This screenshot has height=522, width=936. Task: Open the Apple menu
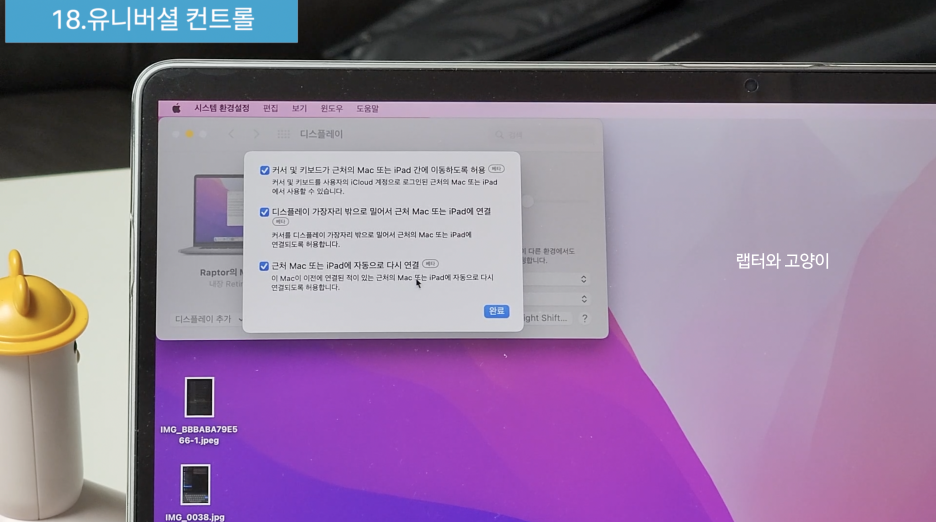(x=176, y=108)
